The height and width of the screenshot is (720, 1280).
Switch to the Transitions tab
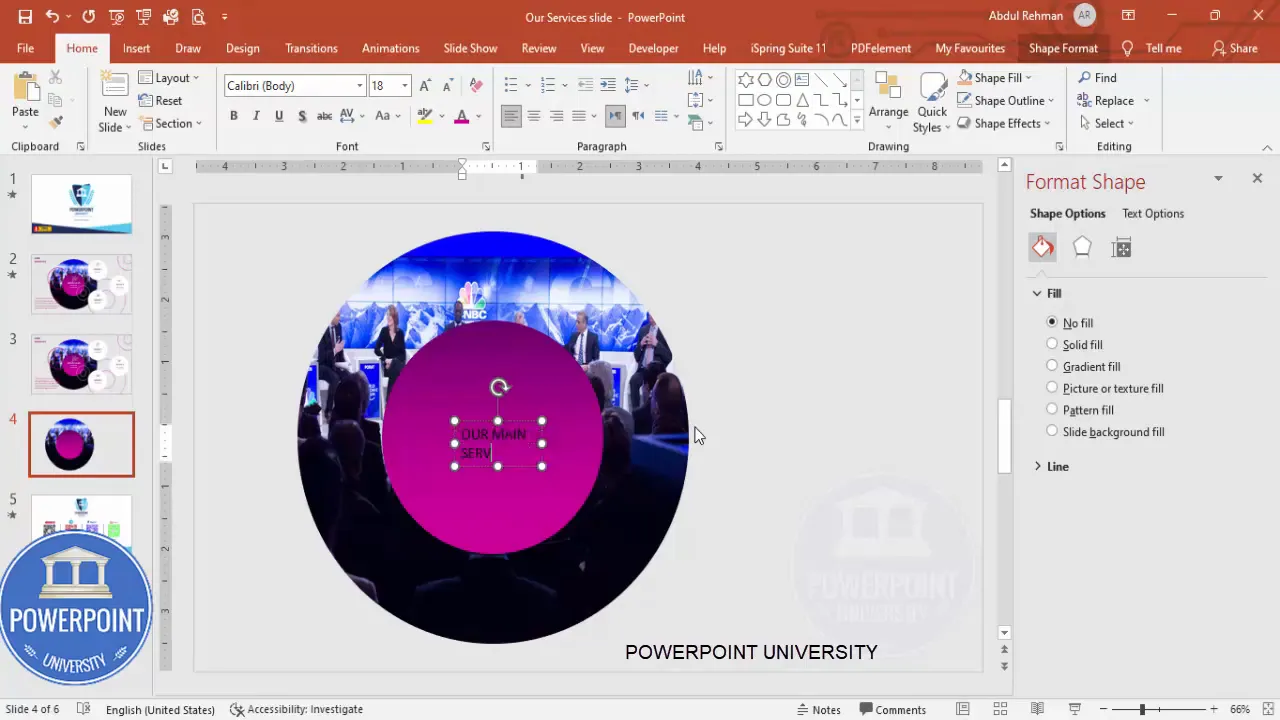click(311, 48)
